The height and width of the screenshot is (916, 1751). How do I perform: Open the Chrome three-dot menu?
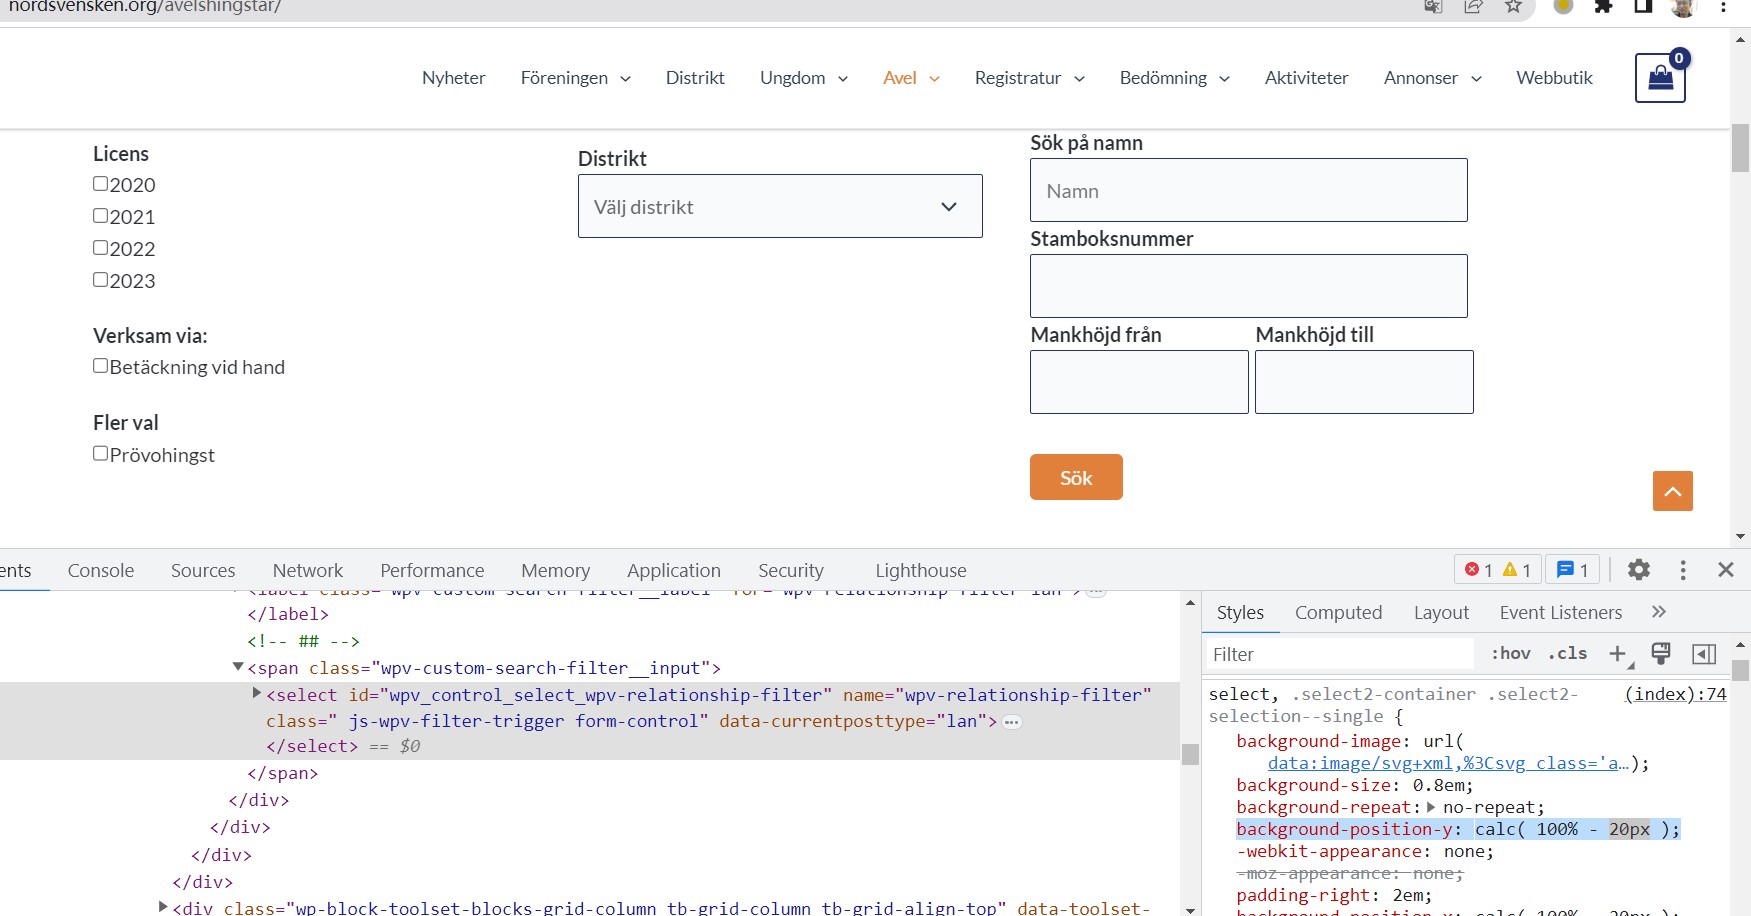coord(1724,6)
